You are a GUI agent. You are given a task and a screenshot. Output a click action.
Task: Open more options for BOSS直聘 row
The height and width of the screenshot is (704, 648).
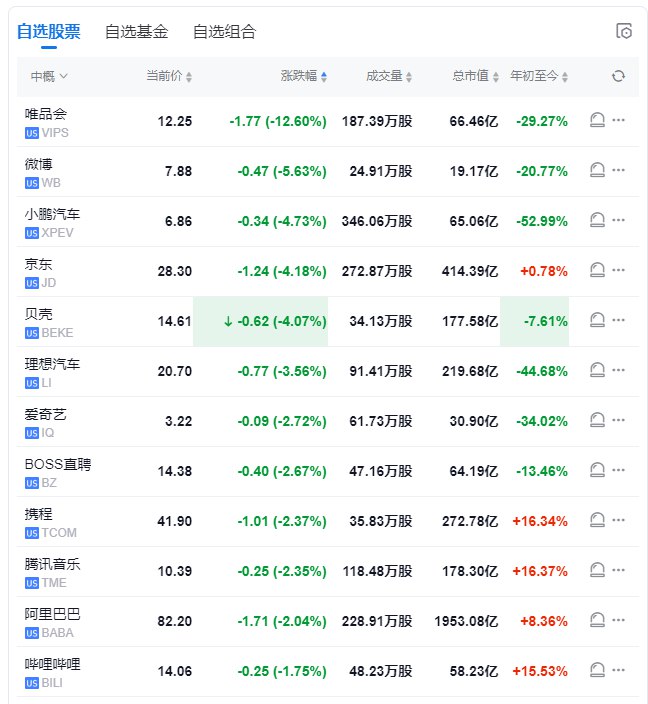coord(618,470)
